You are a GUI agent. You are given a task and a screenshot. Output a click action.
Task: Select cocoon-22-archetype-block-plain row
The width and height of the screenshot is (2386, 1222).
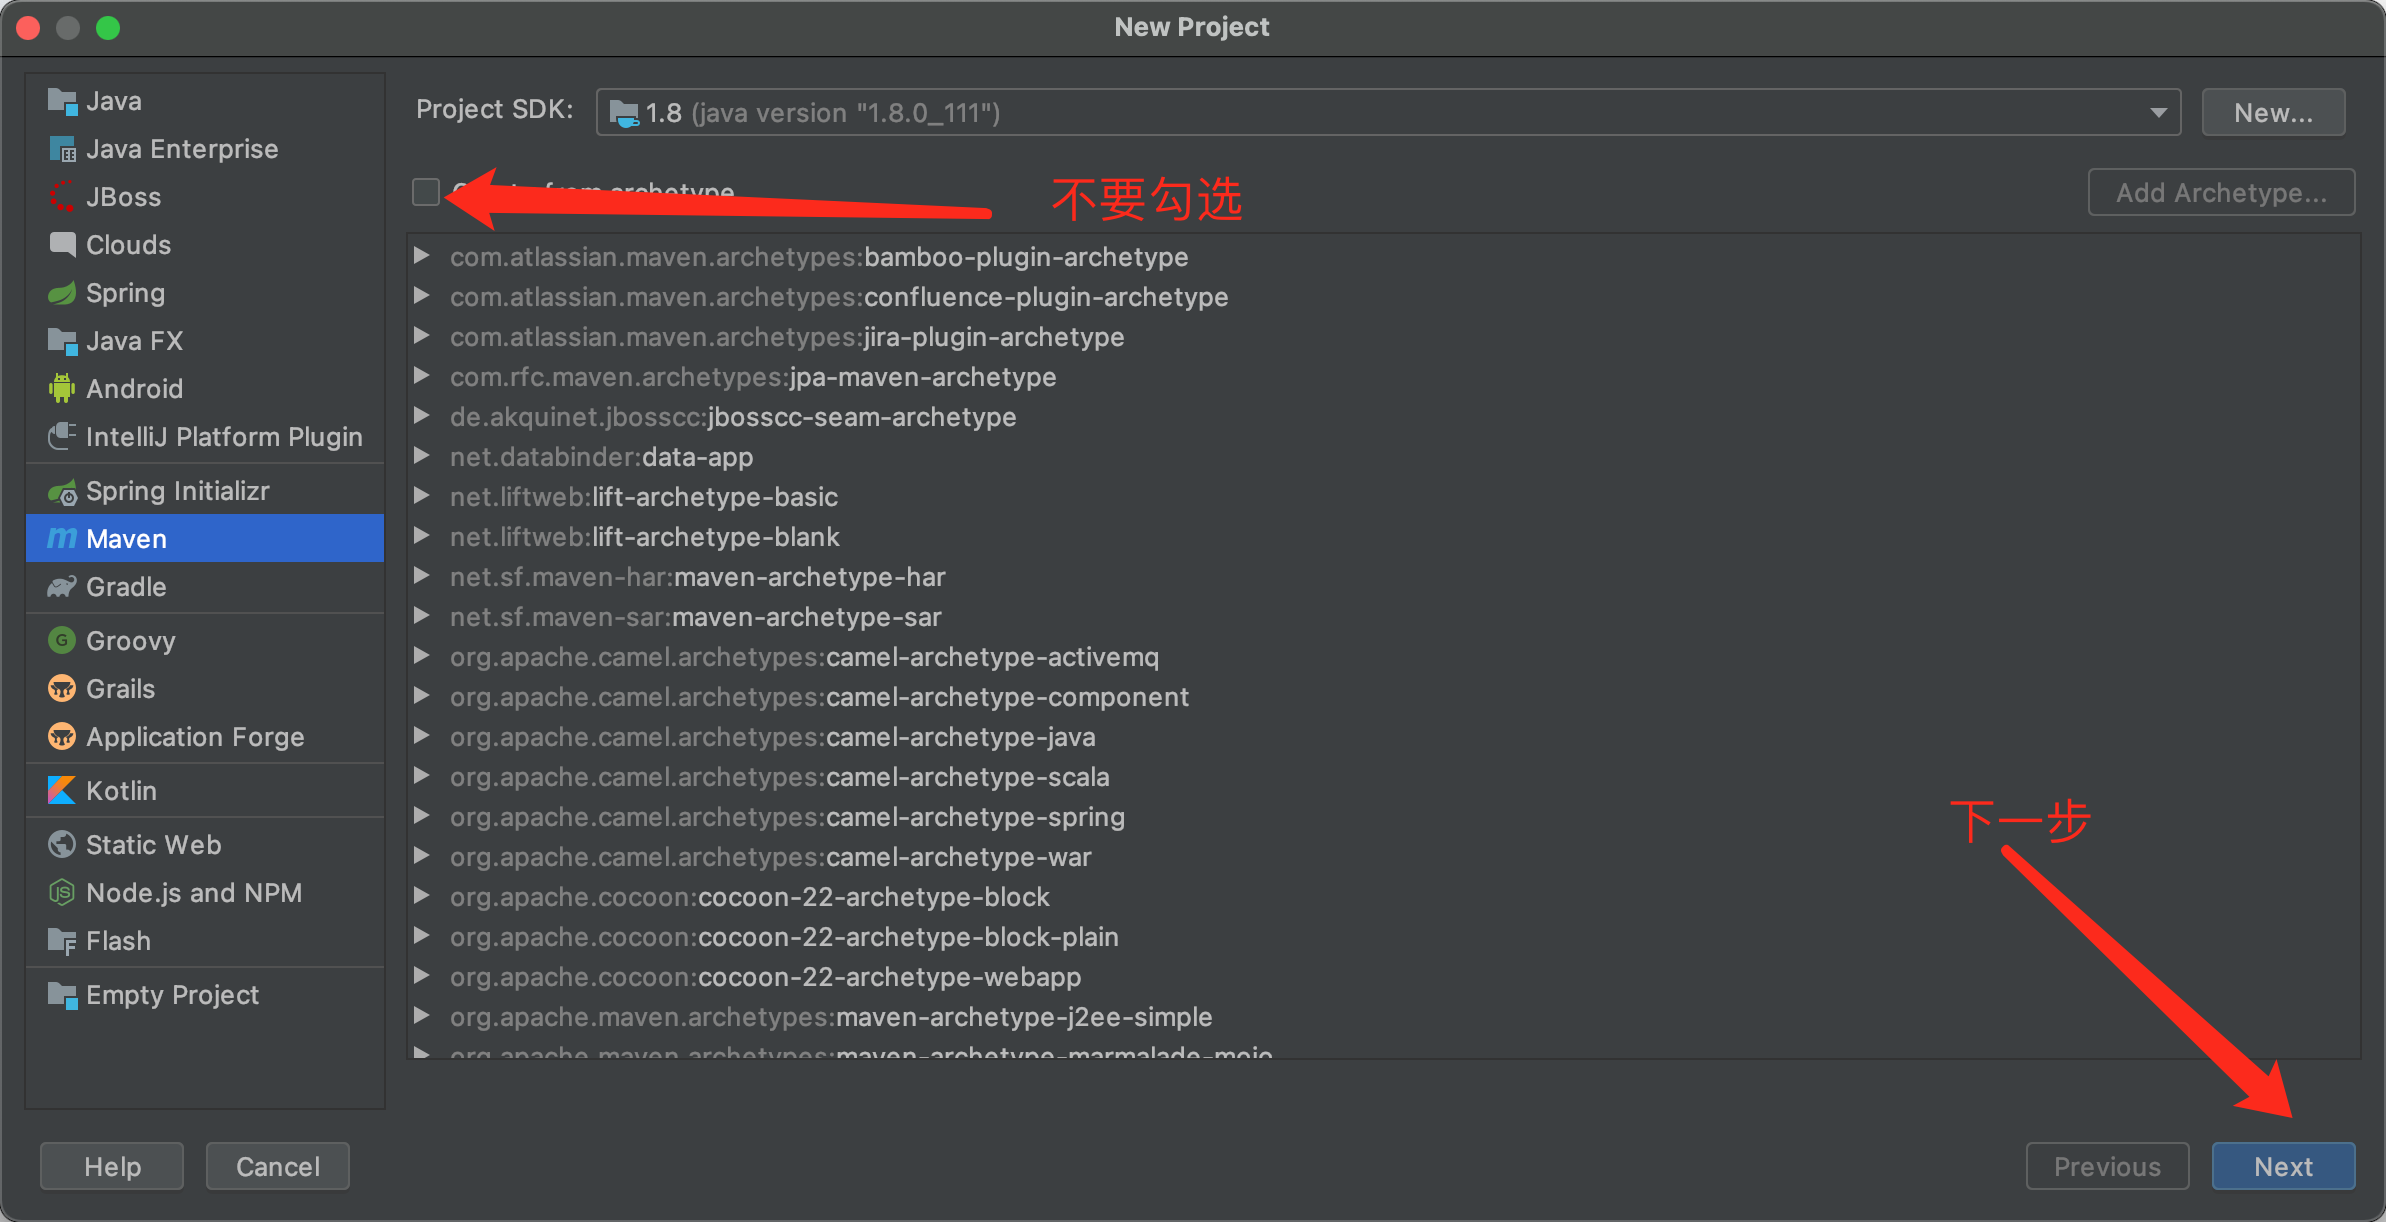1383,937
